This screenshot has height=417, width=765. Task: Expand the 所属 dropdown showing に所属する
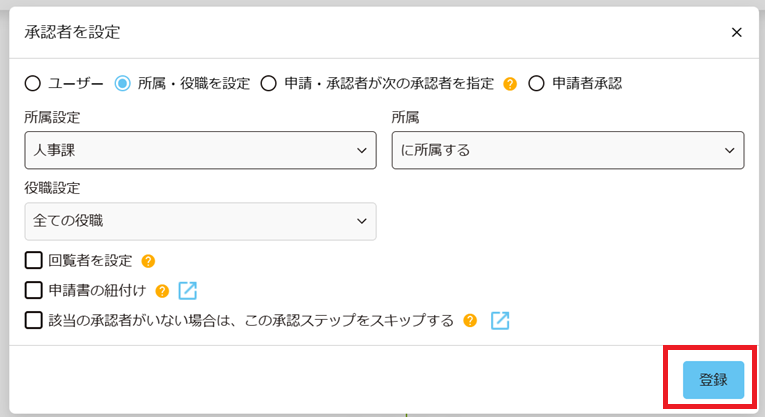coord(567,150)
